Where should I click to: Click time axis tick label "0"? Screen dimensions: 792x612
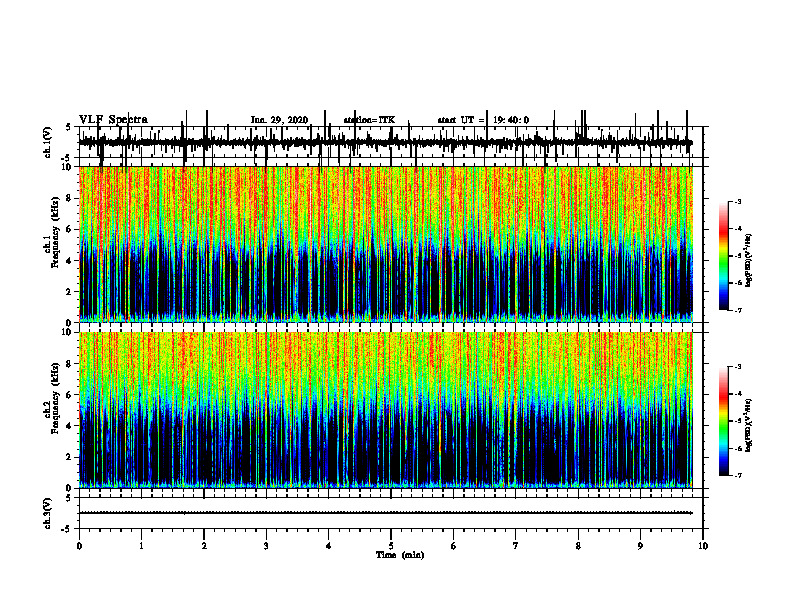79,546
